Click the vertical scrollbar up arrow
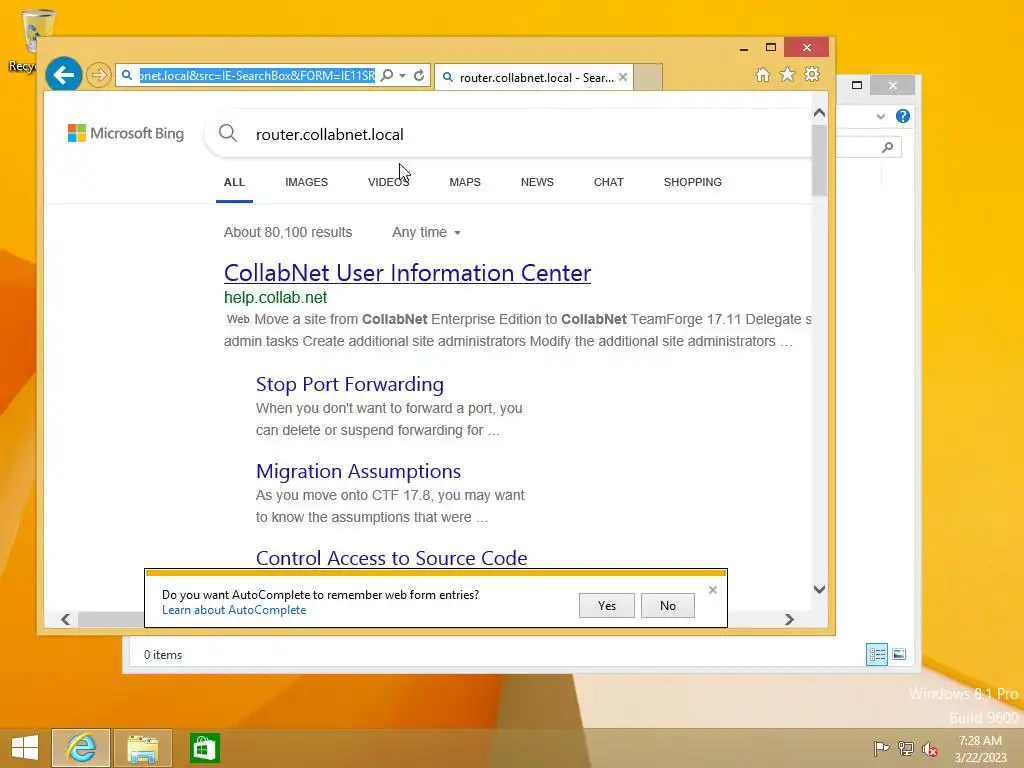The image size is (1024, 768). pos(820,113)
